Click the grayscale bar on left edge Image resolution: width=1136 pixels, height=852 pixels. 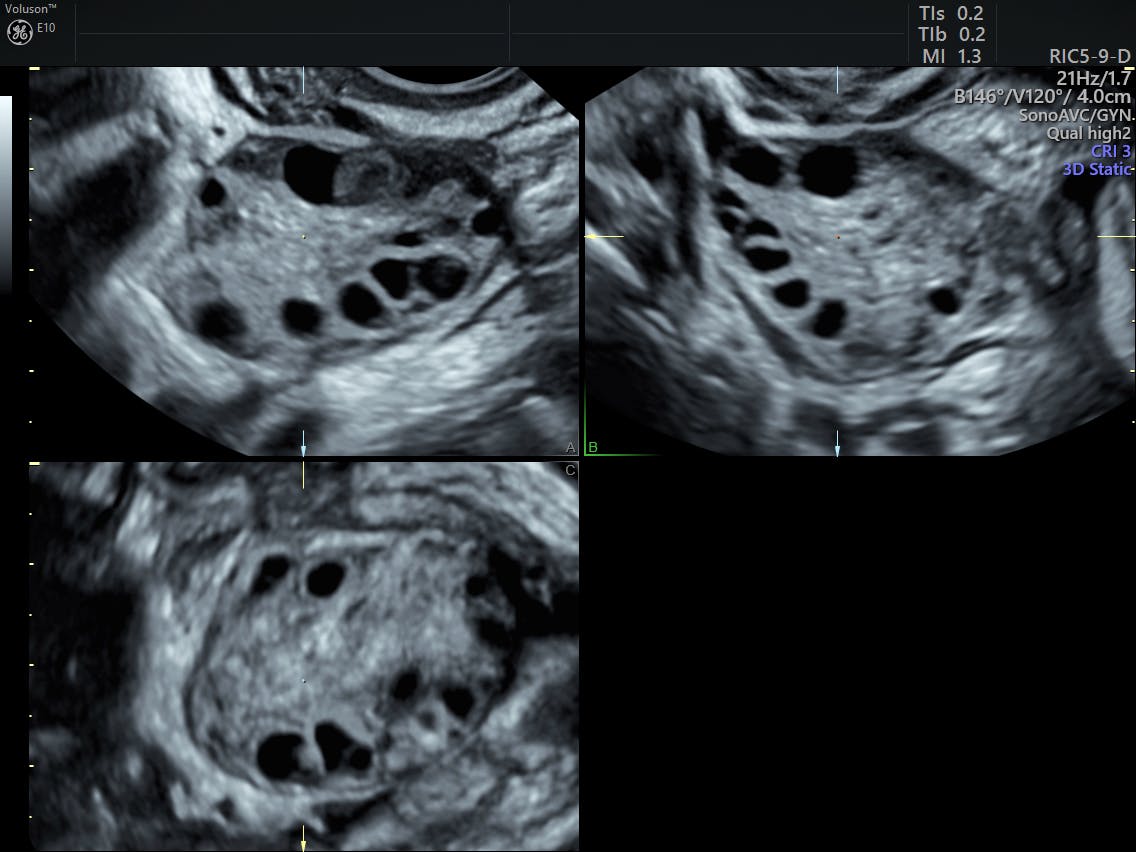click(6, 190)
